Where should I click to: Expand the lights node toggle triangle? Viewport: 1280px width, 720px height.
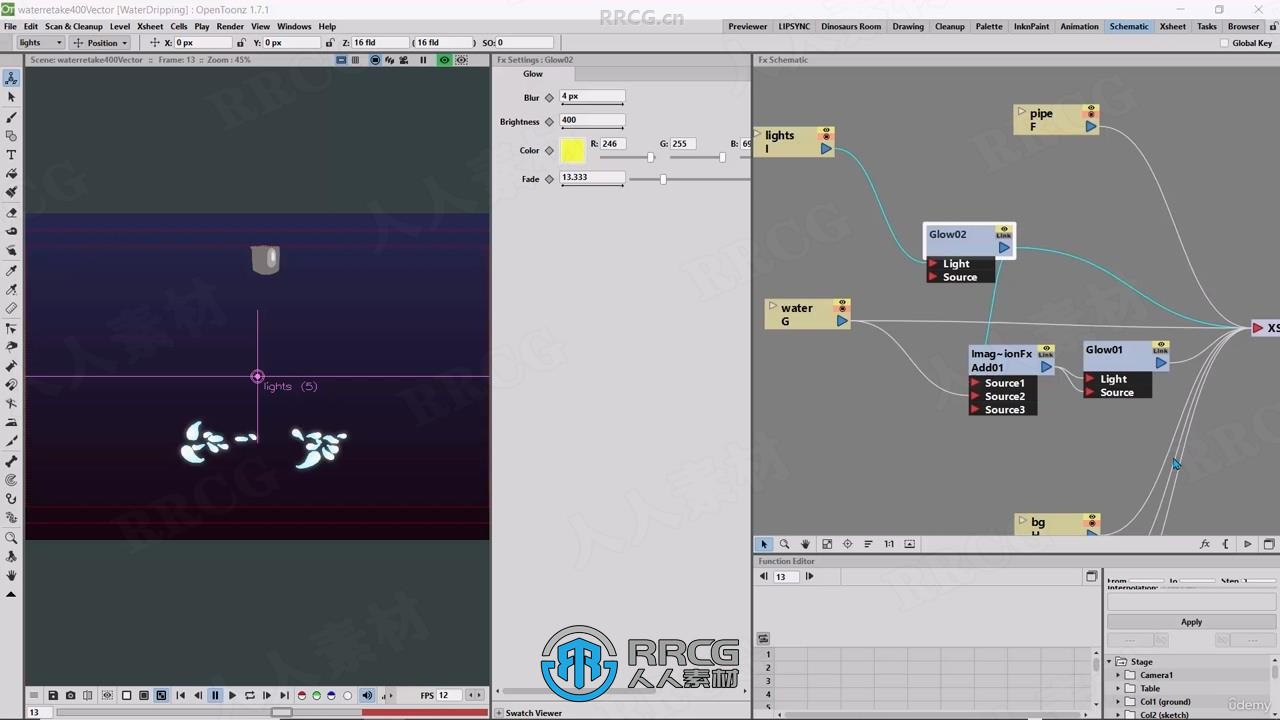[x=758, y=133]
